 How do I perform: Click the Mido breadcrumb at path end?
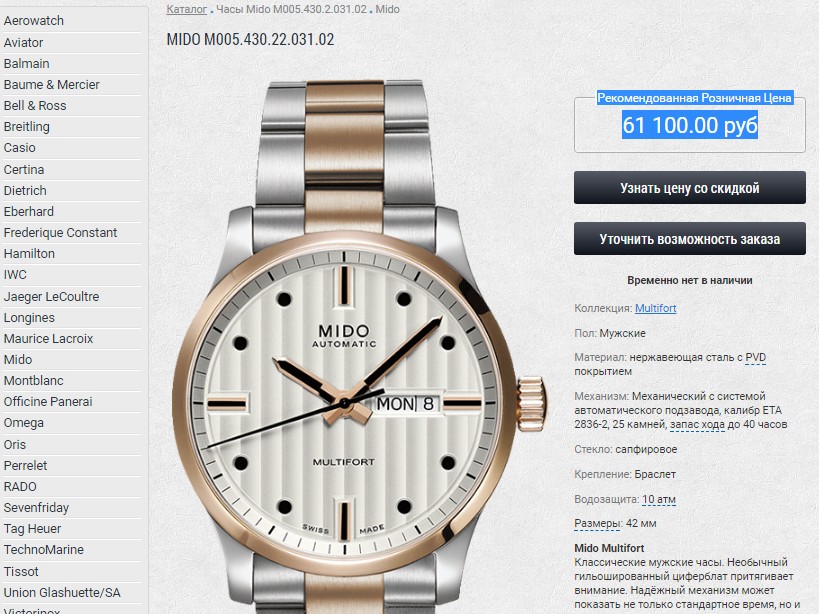click(387, 9)
